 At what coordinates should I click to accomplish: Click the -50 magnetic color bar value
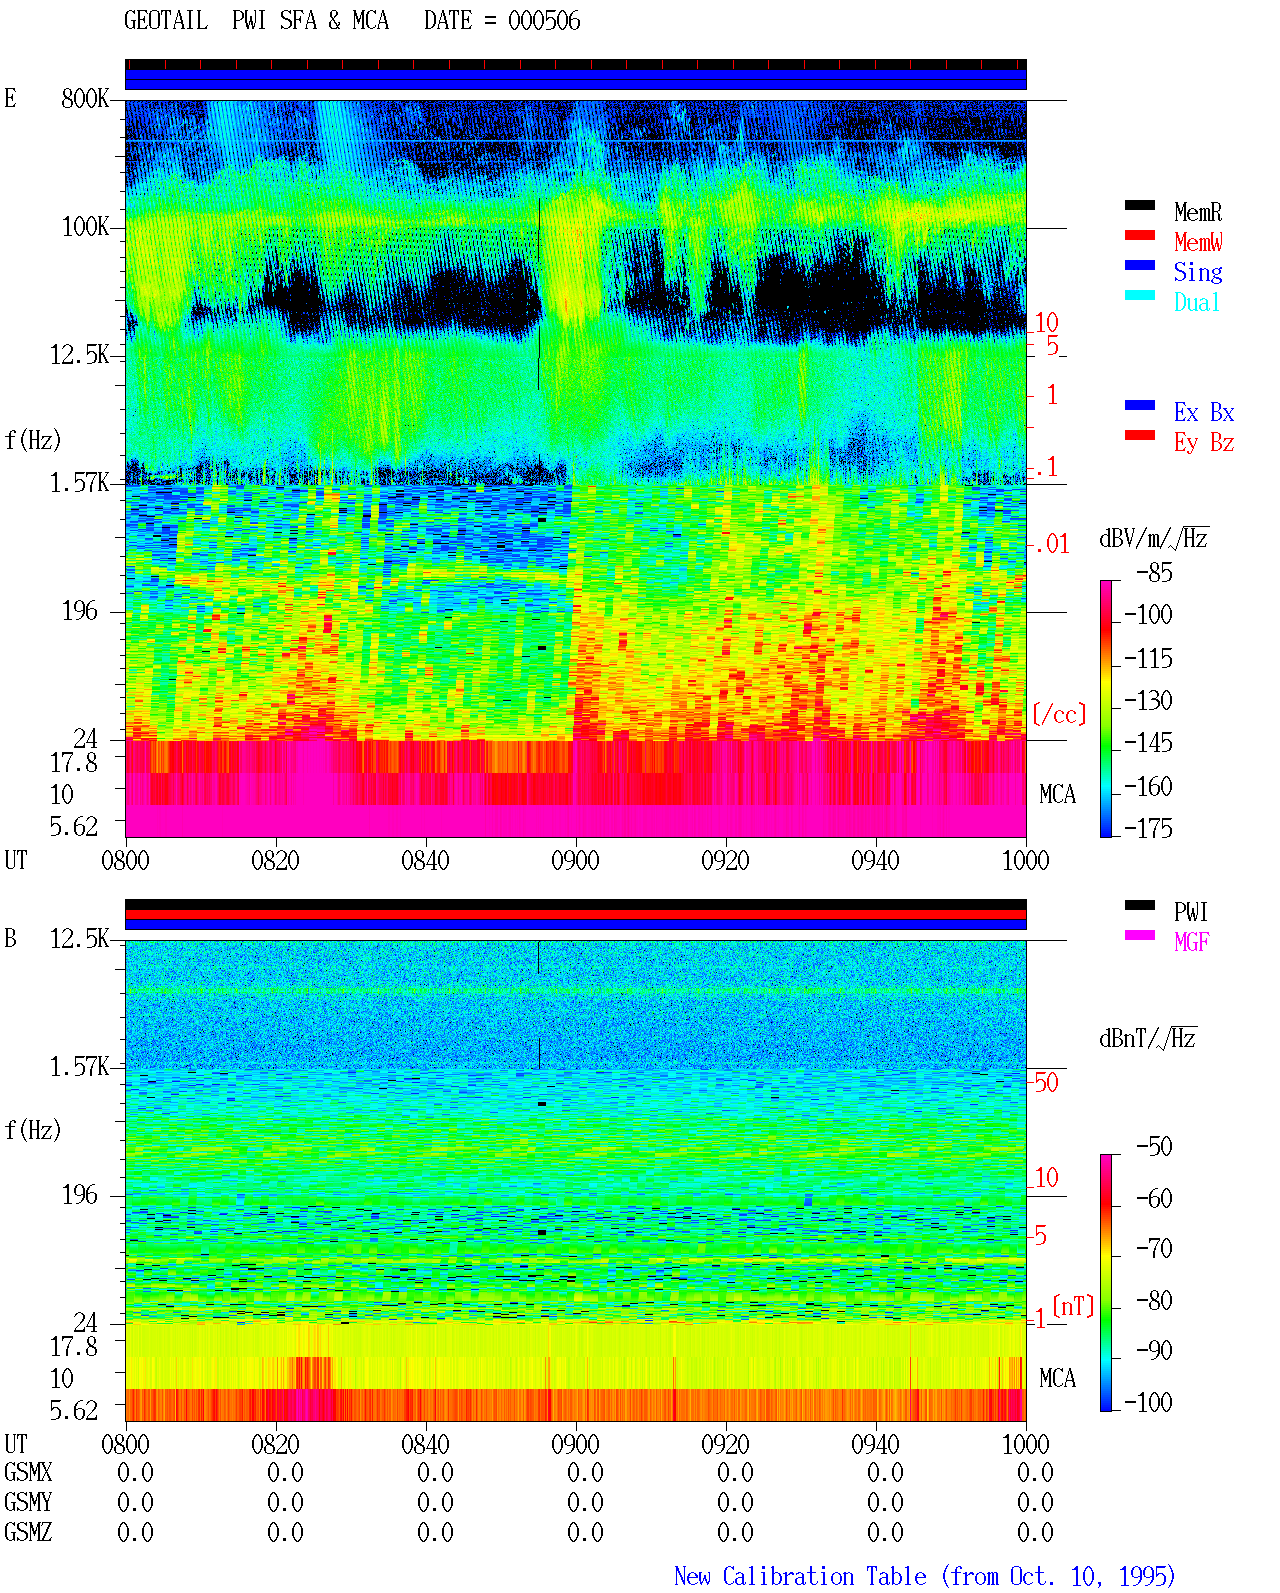click(x=1153, y=1146)
